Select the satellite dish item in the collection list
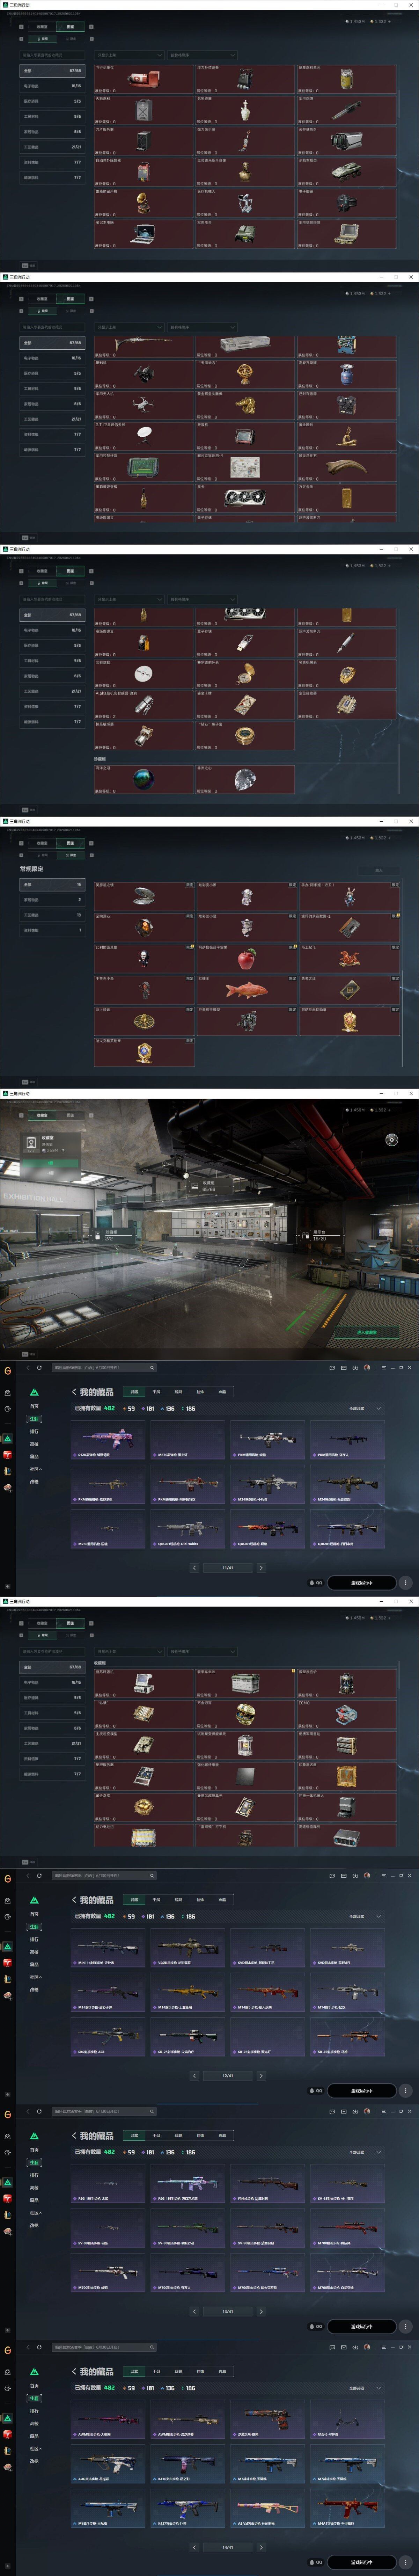 pos(143,436)
